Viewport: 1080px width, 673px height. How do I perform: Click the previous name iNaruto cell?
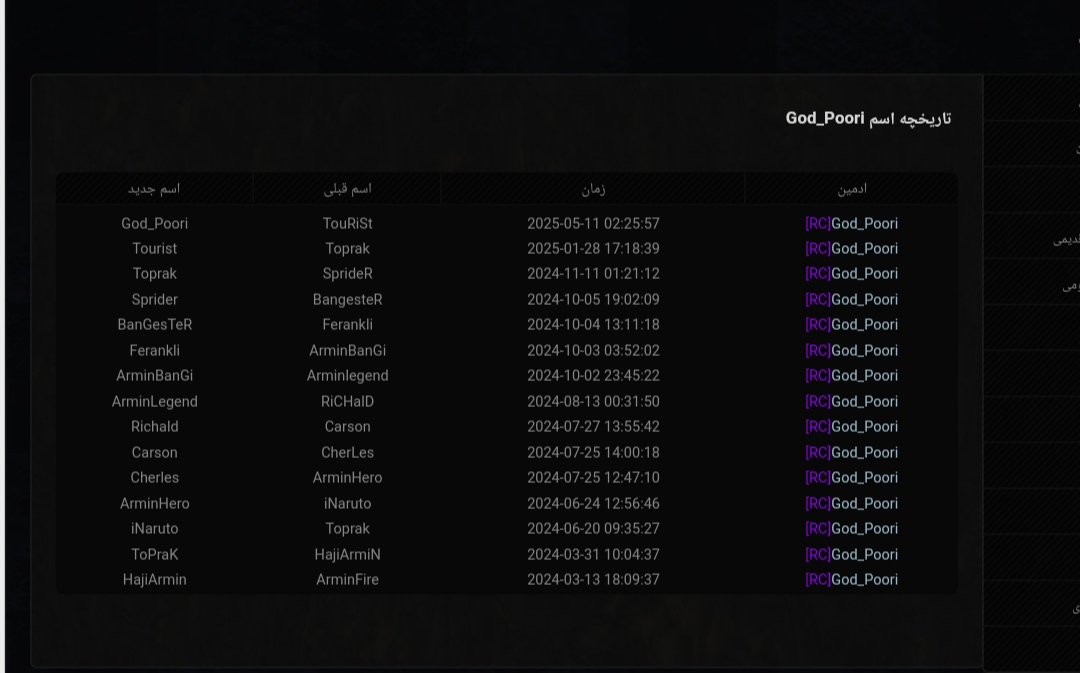point(347,504)
